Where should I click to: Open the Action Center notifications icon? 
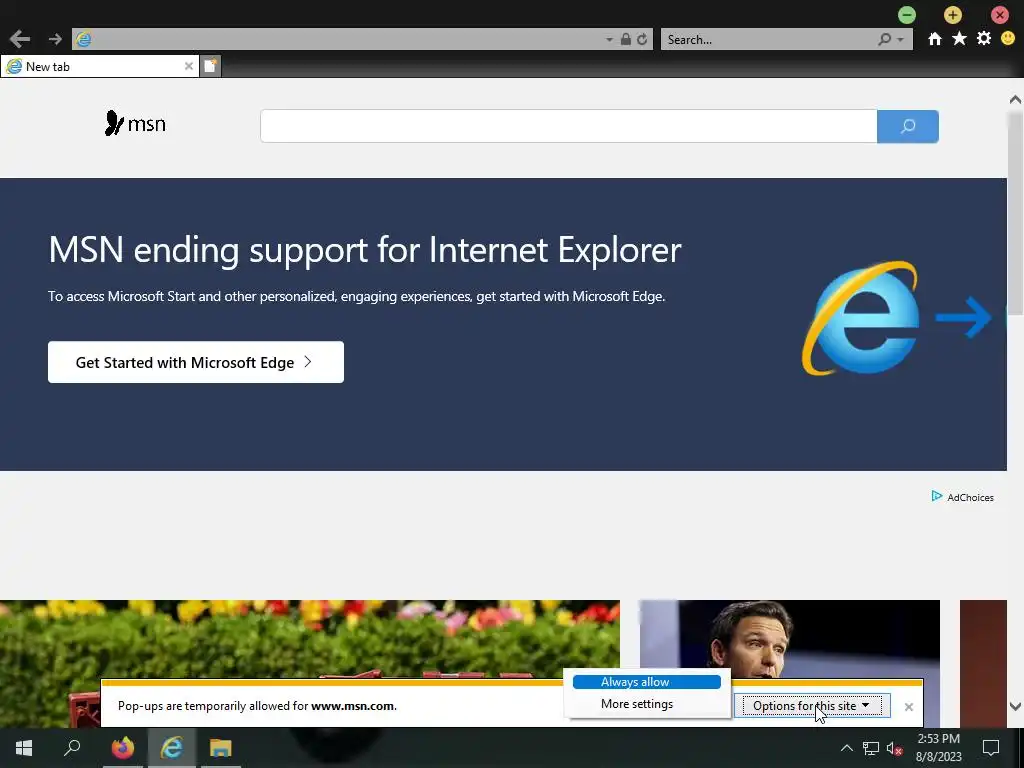[991, 748]
